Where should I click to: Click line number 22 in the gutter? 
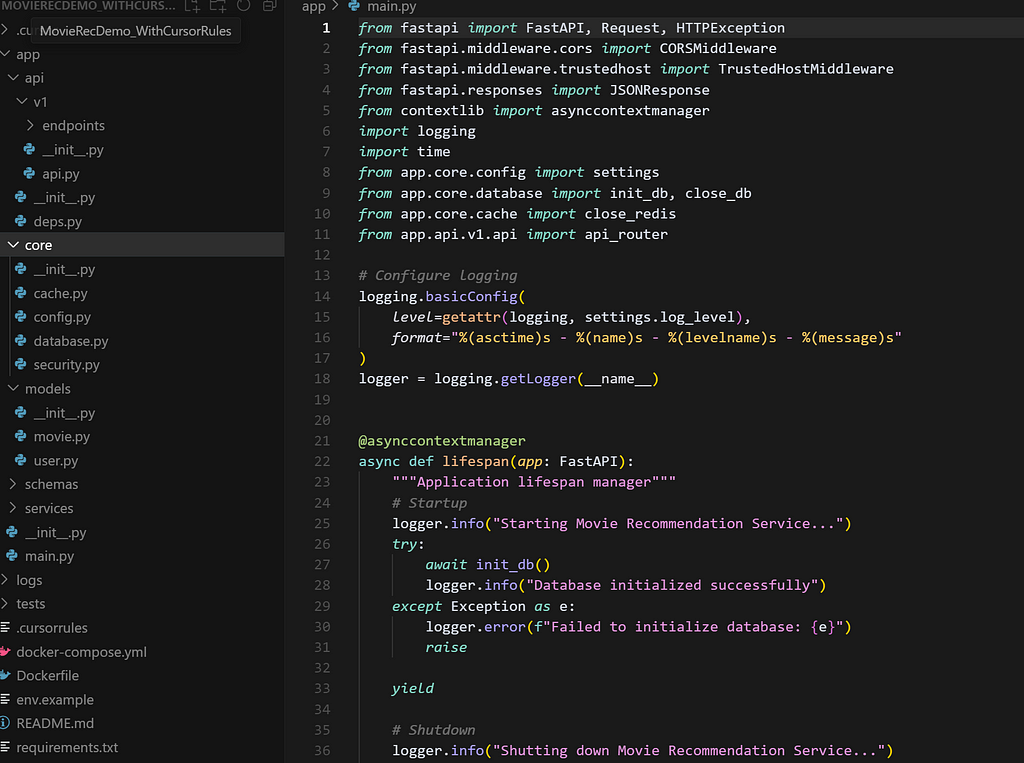tap(322, 461)
